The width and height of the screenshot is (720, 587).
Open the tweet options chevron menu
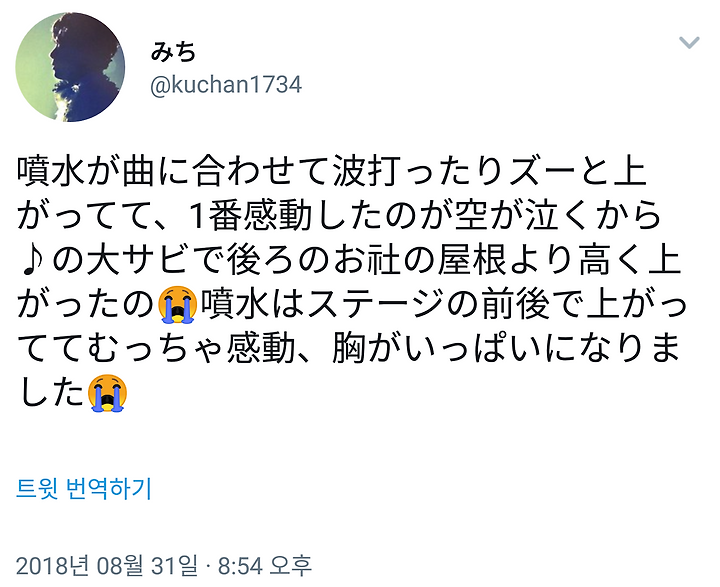[x=689, y=43]
